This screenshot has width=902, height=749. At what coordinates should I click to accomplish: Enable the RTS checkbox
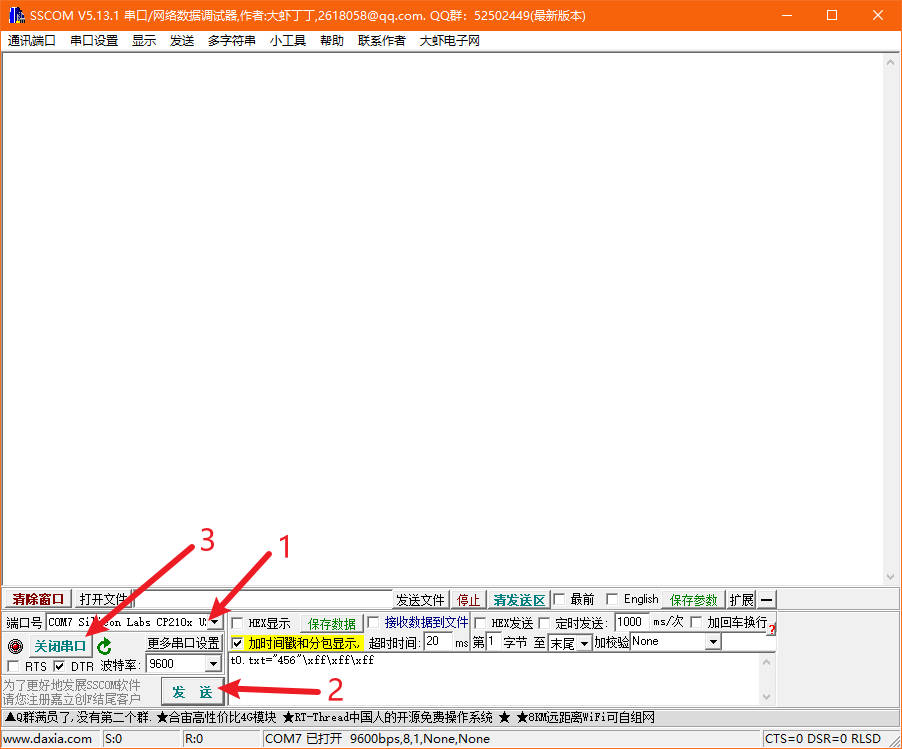13,666
